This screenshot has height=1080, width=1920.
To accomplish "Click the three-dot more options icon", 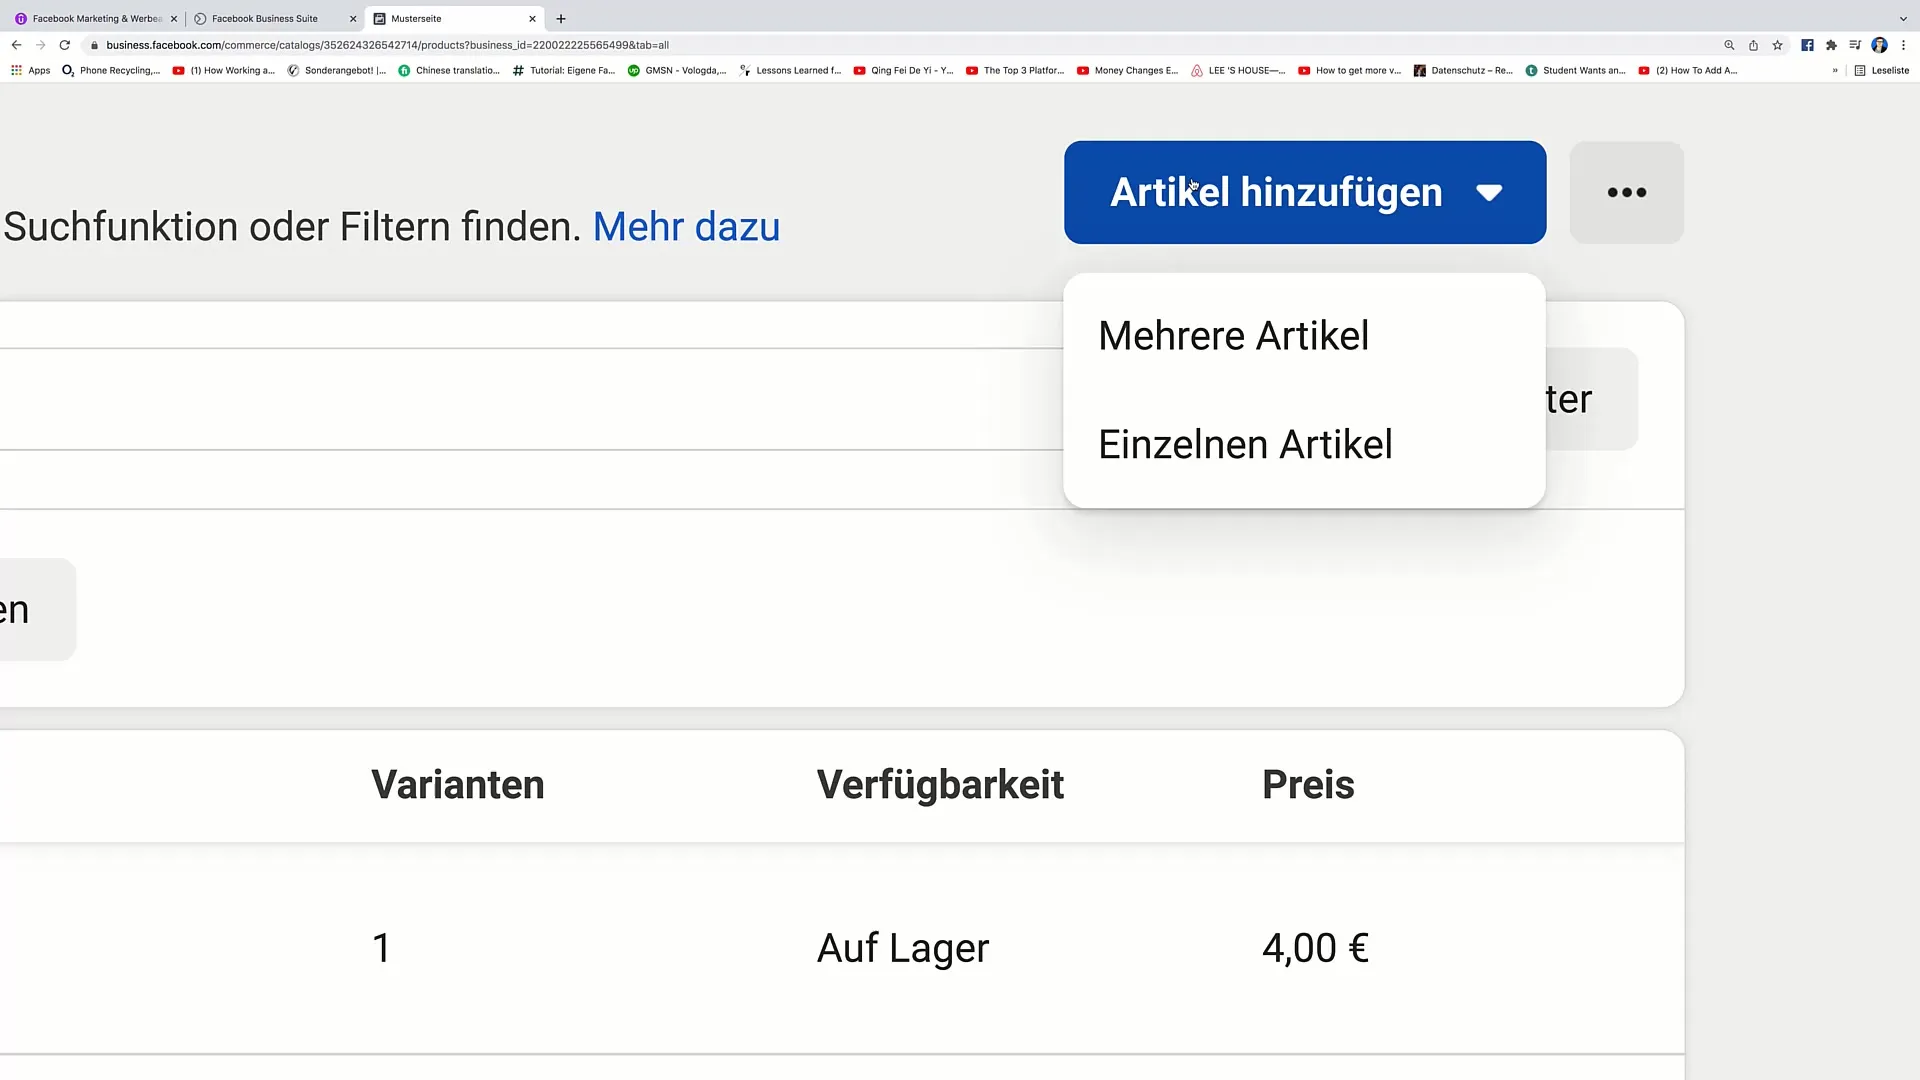I will click(x=1627, y=191).
